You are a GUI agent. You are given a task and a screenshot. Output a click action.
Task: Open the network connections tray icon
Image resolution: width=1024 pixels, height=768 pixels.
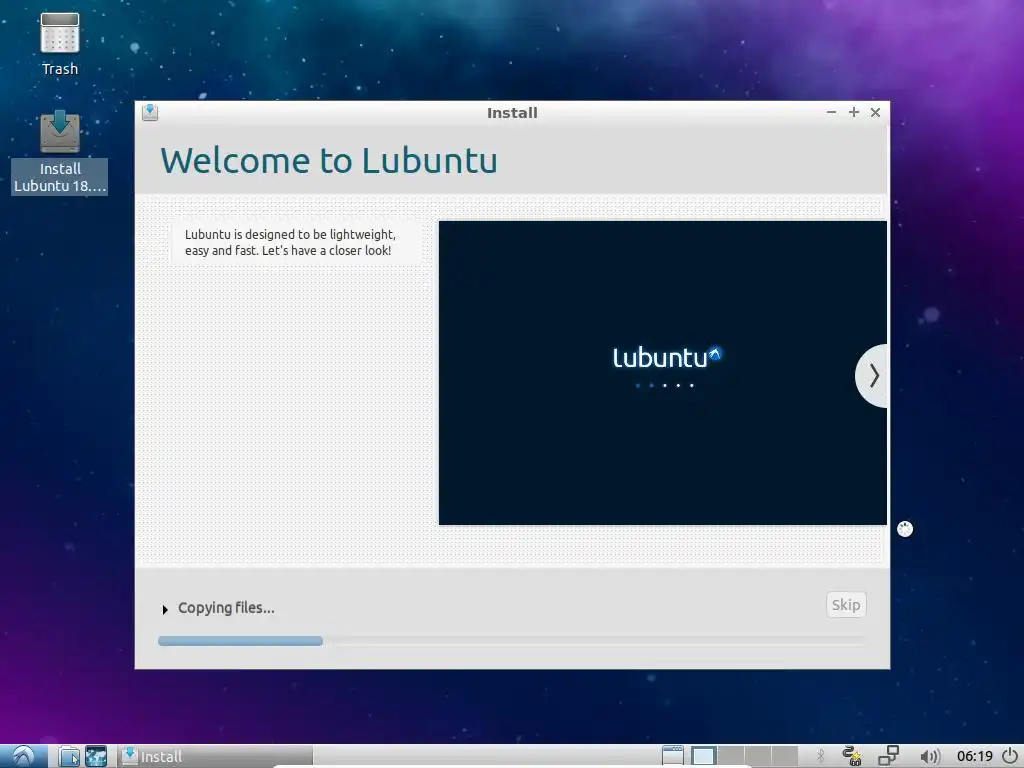(x=888, y=756)
